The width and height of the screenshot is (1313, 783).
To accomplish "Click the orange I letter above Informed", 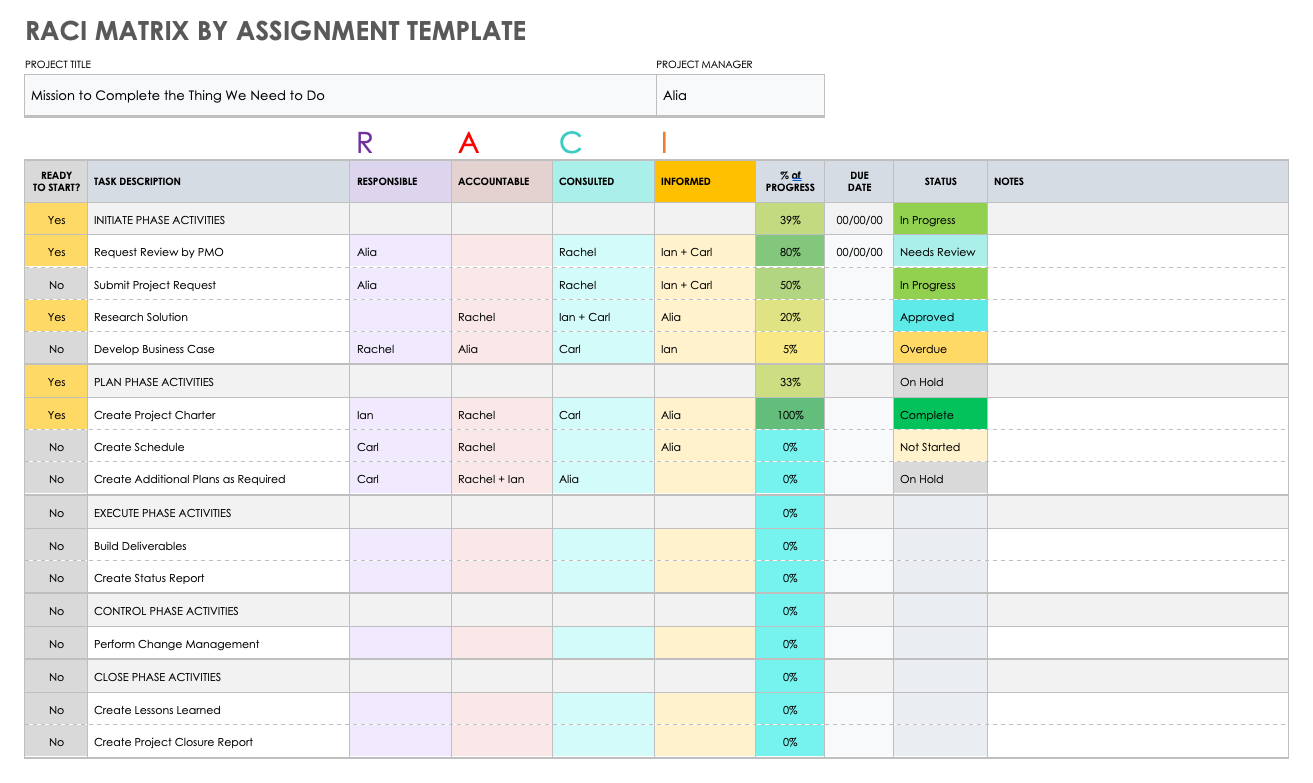I will tap(663, 143).
